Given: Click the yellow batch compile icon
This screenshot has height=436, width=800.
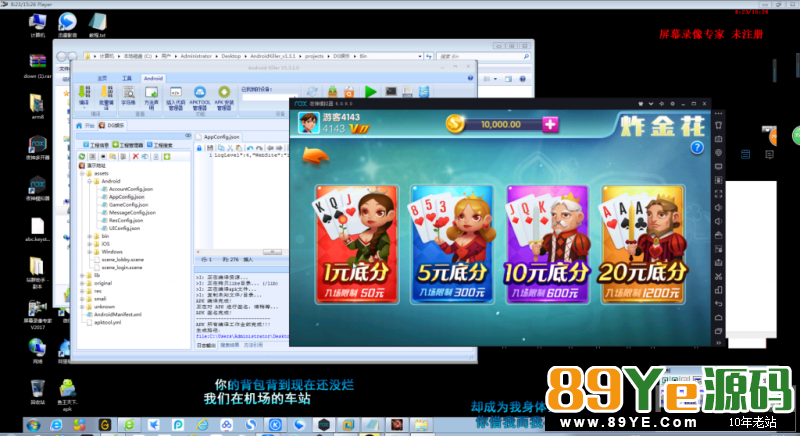Looking at the screenshot, I should (x=106, y=92).
